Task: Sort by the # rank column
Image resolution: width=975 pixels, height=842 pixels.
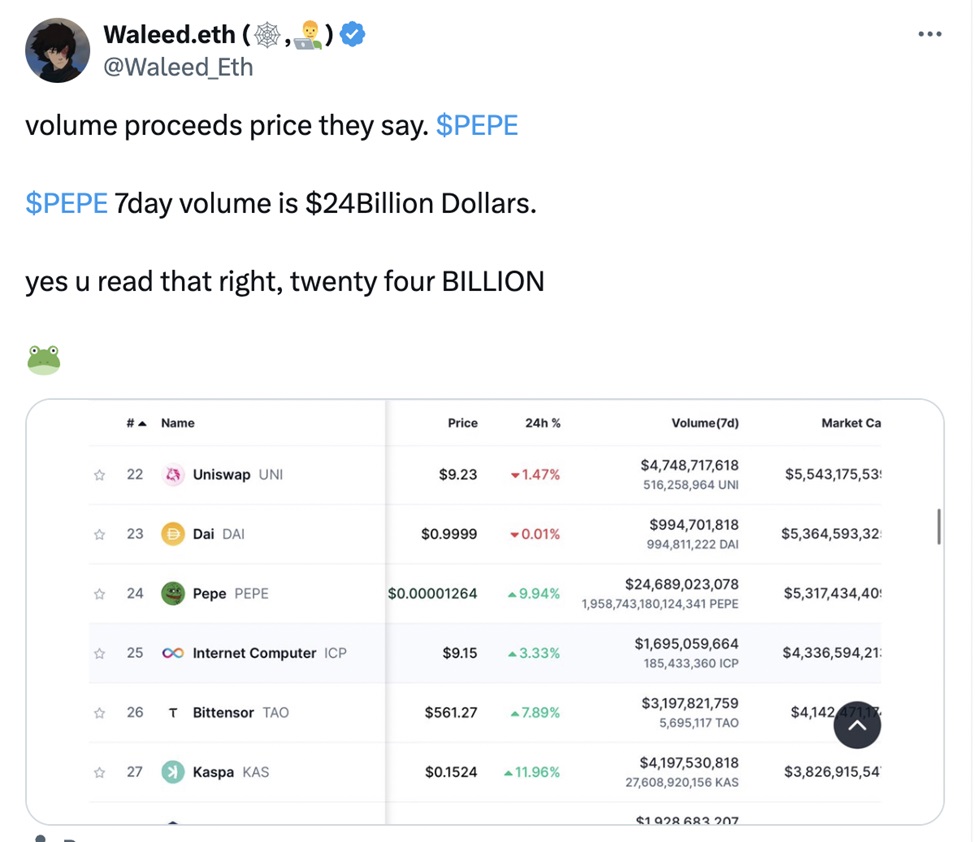Action: point(136,423)
